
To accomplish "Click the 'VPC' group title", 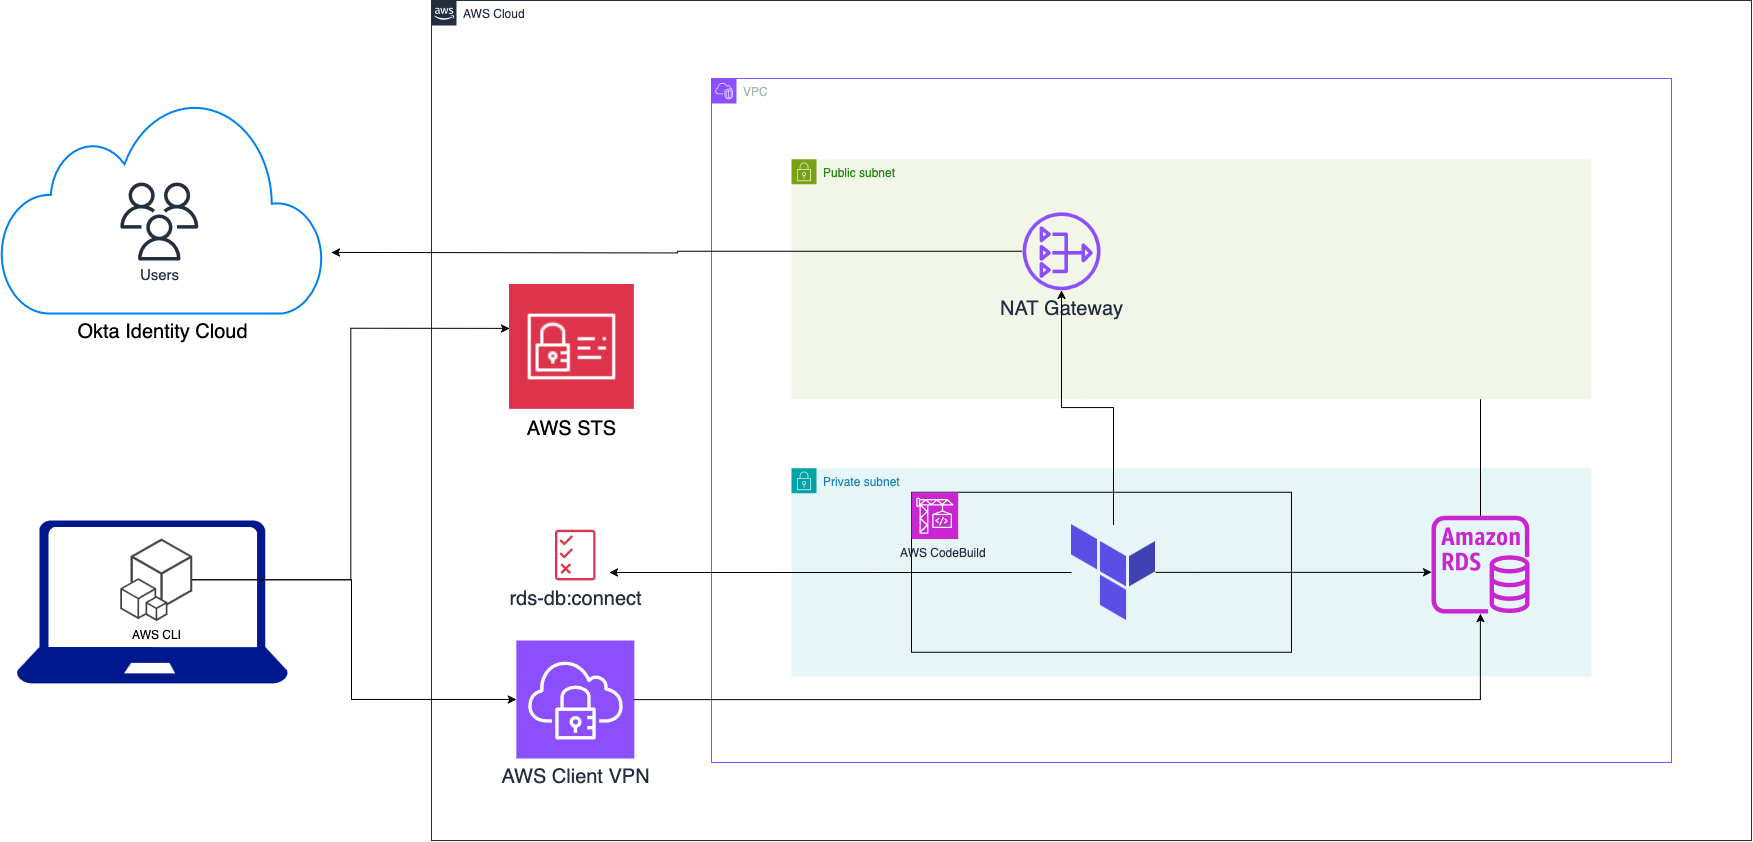I will [x=755, y=92].
